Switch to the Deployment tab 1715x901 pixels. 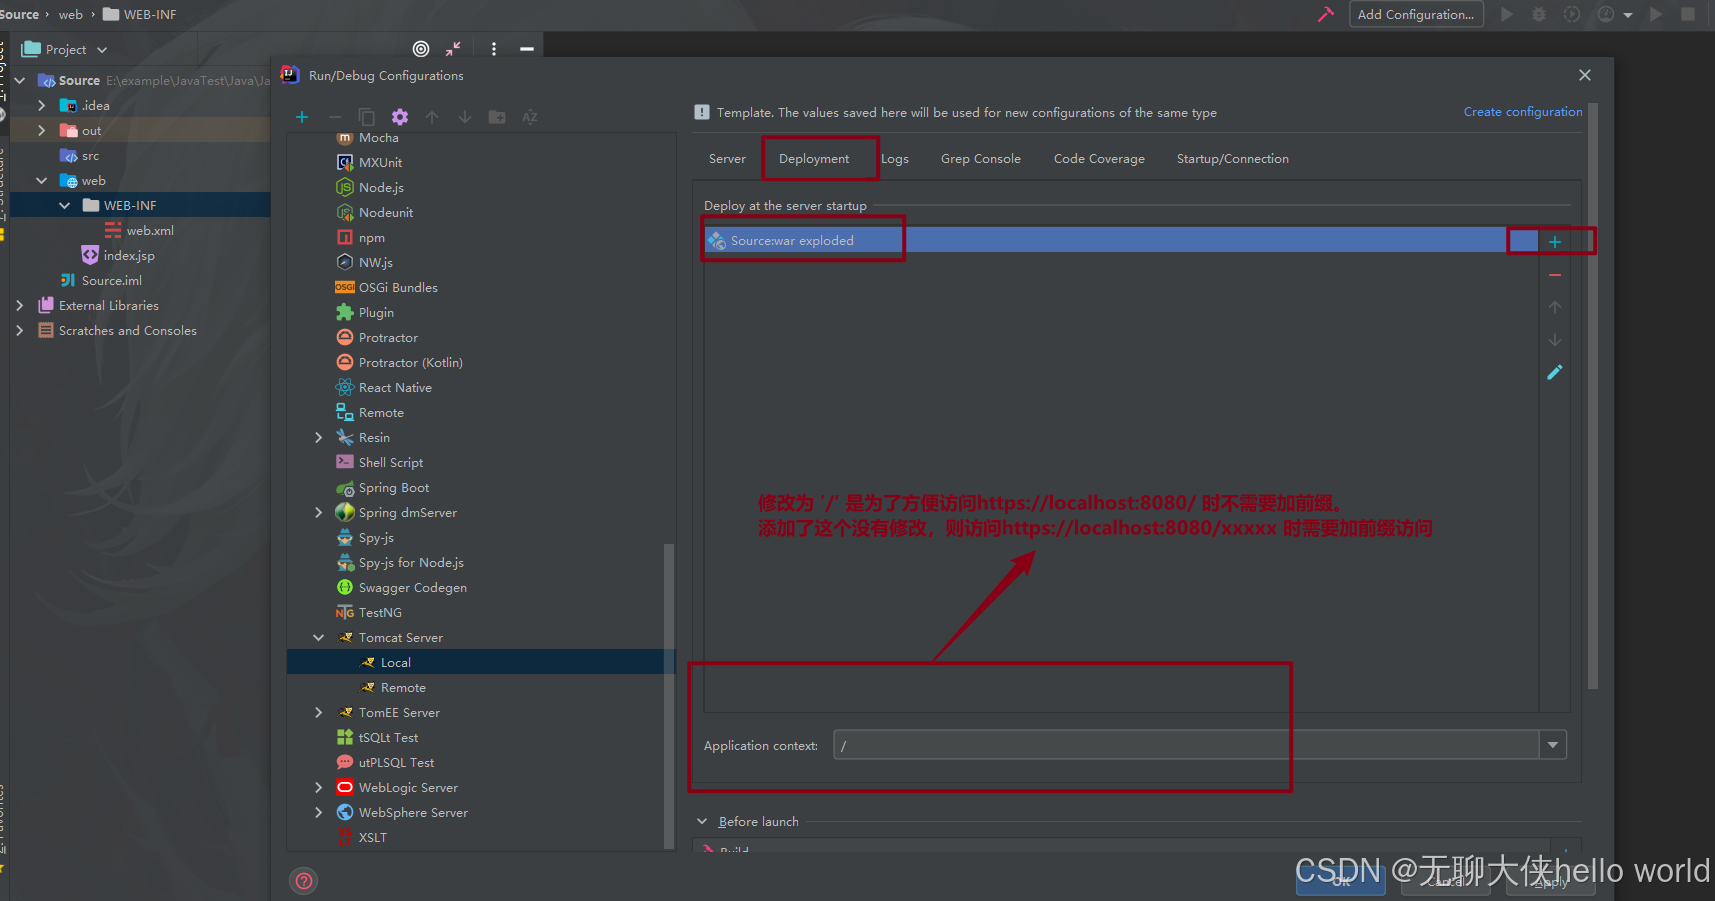(x=814, y=159)
